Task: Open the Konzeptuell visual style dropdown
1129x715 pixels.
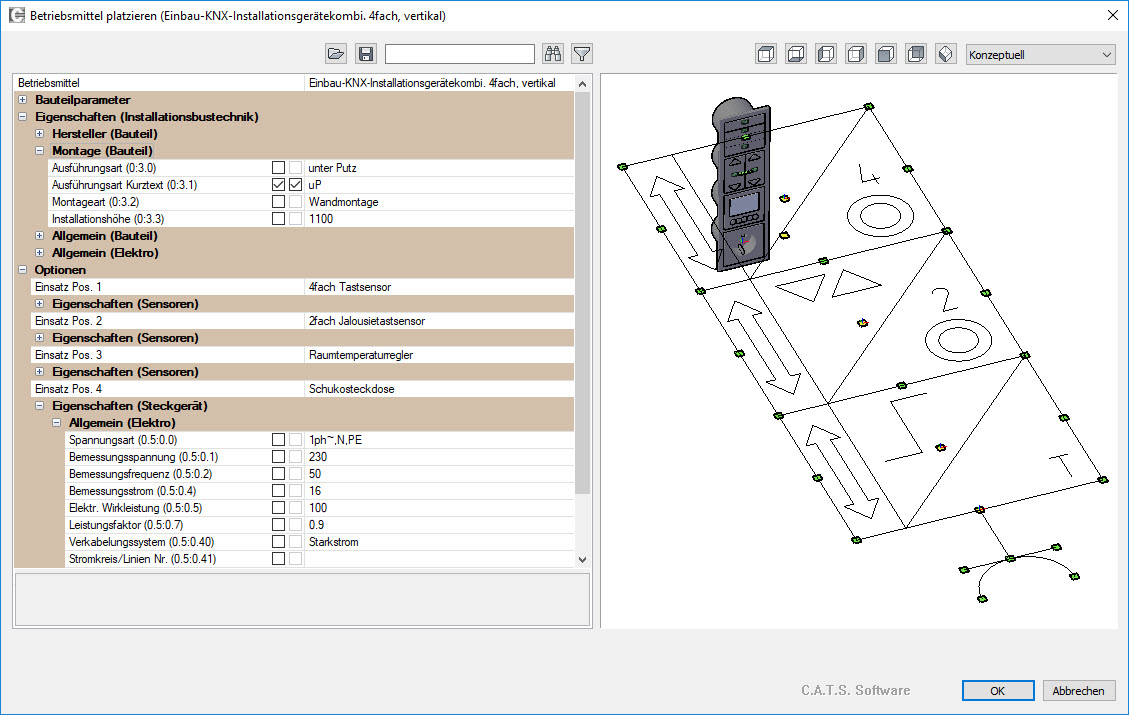Action: [x=1040, y=54]
